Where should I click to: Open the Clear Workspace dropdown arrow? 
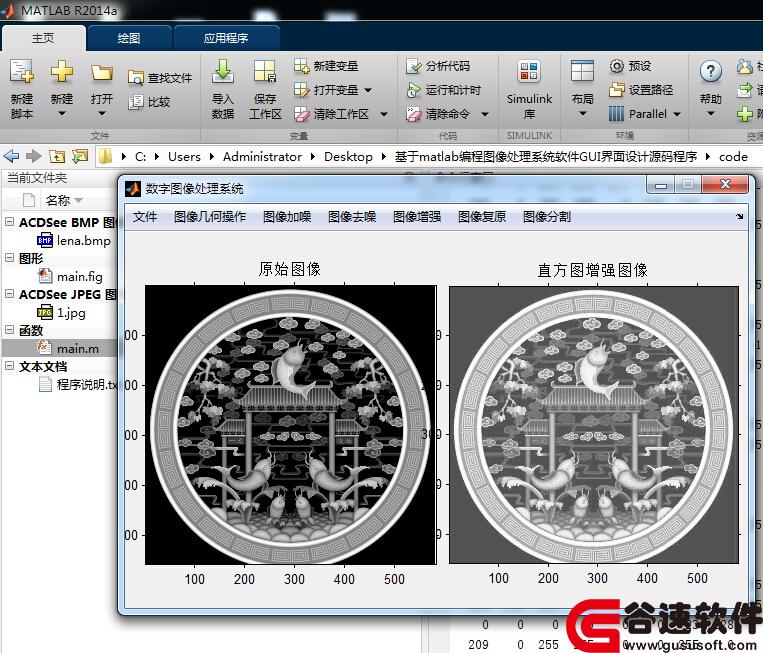click(384, 115)
